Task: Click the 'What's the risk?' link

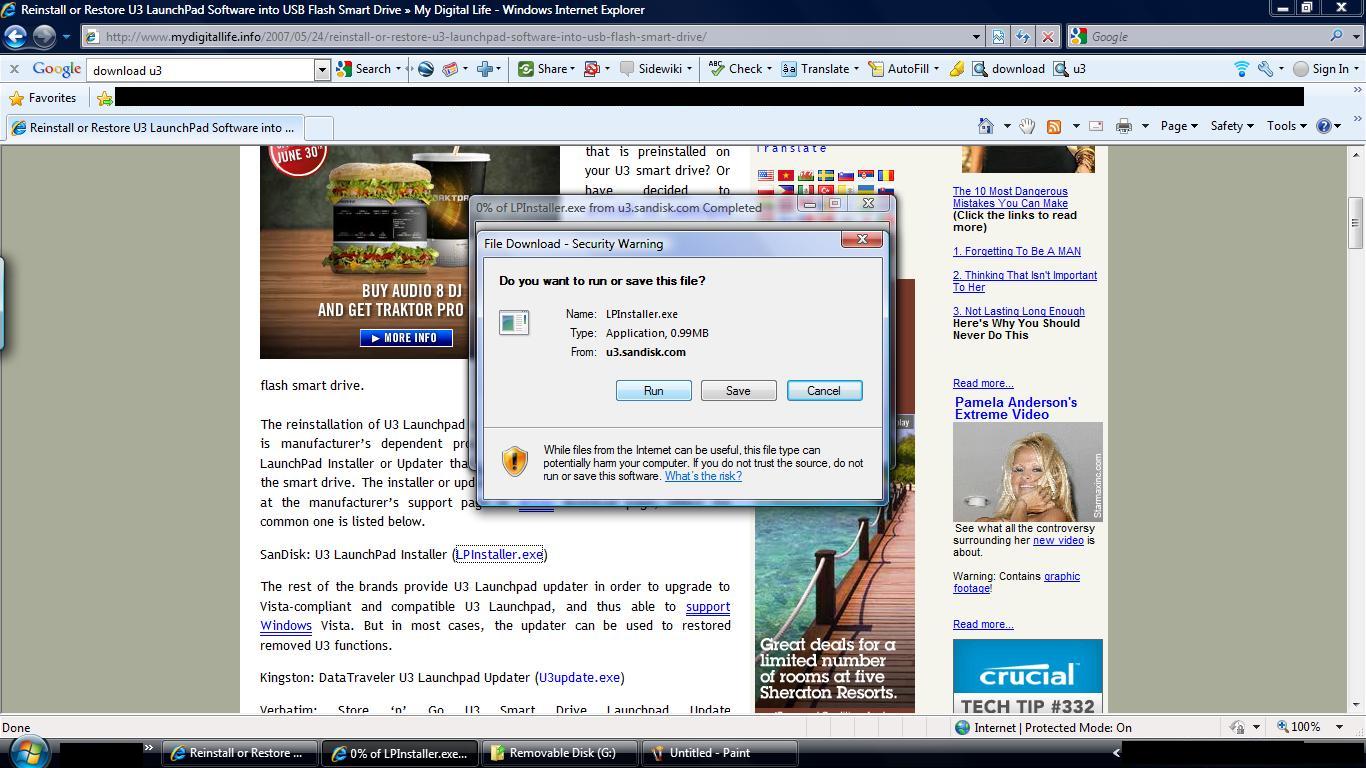Action: (x=703, y=476)
